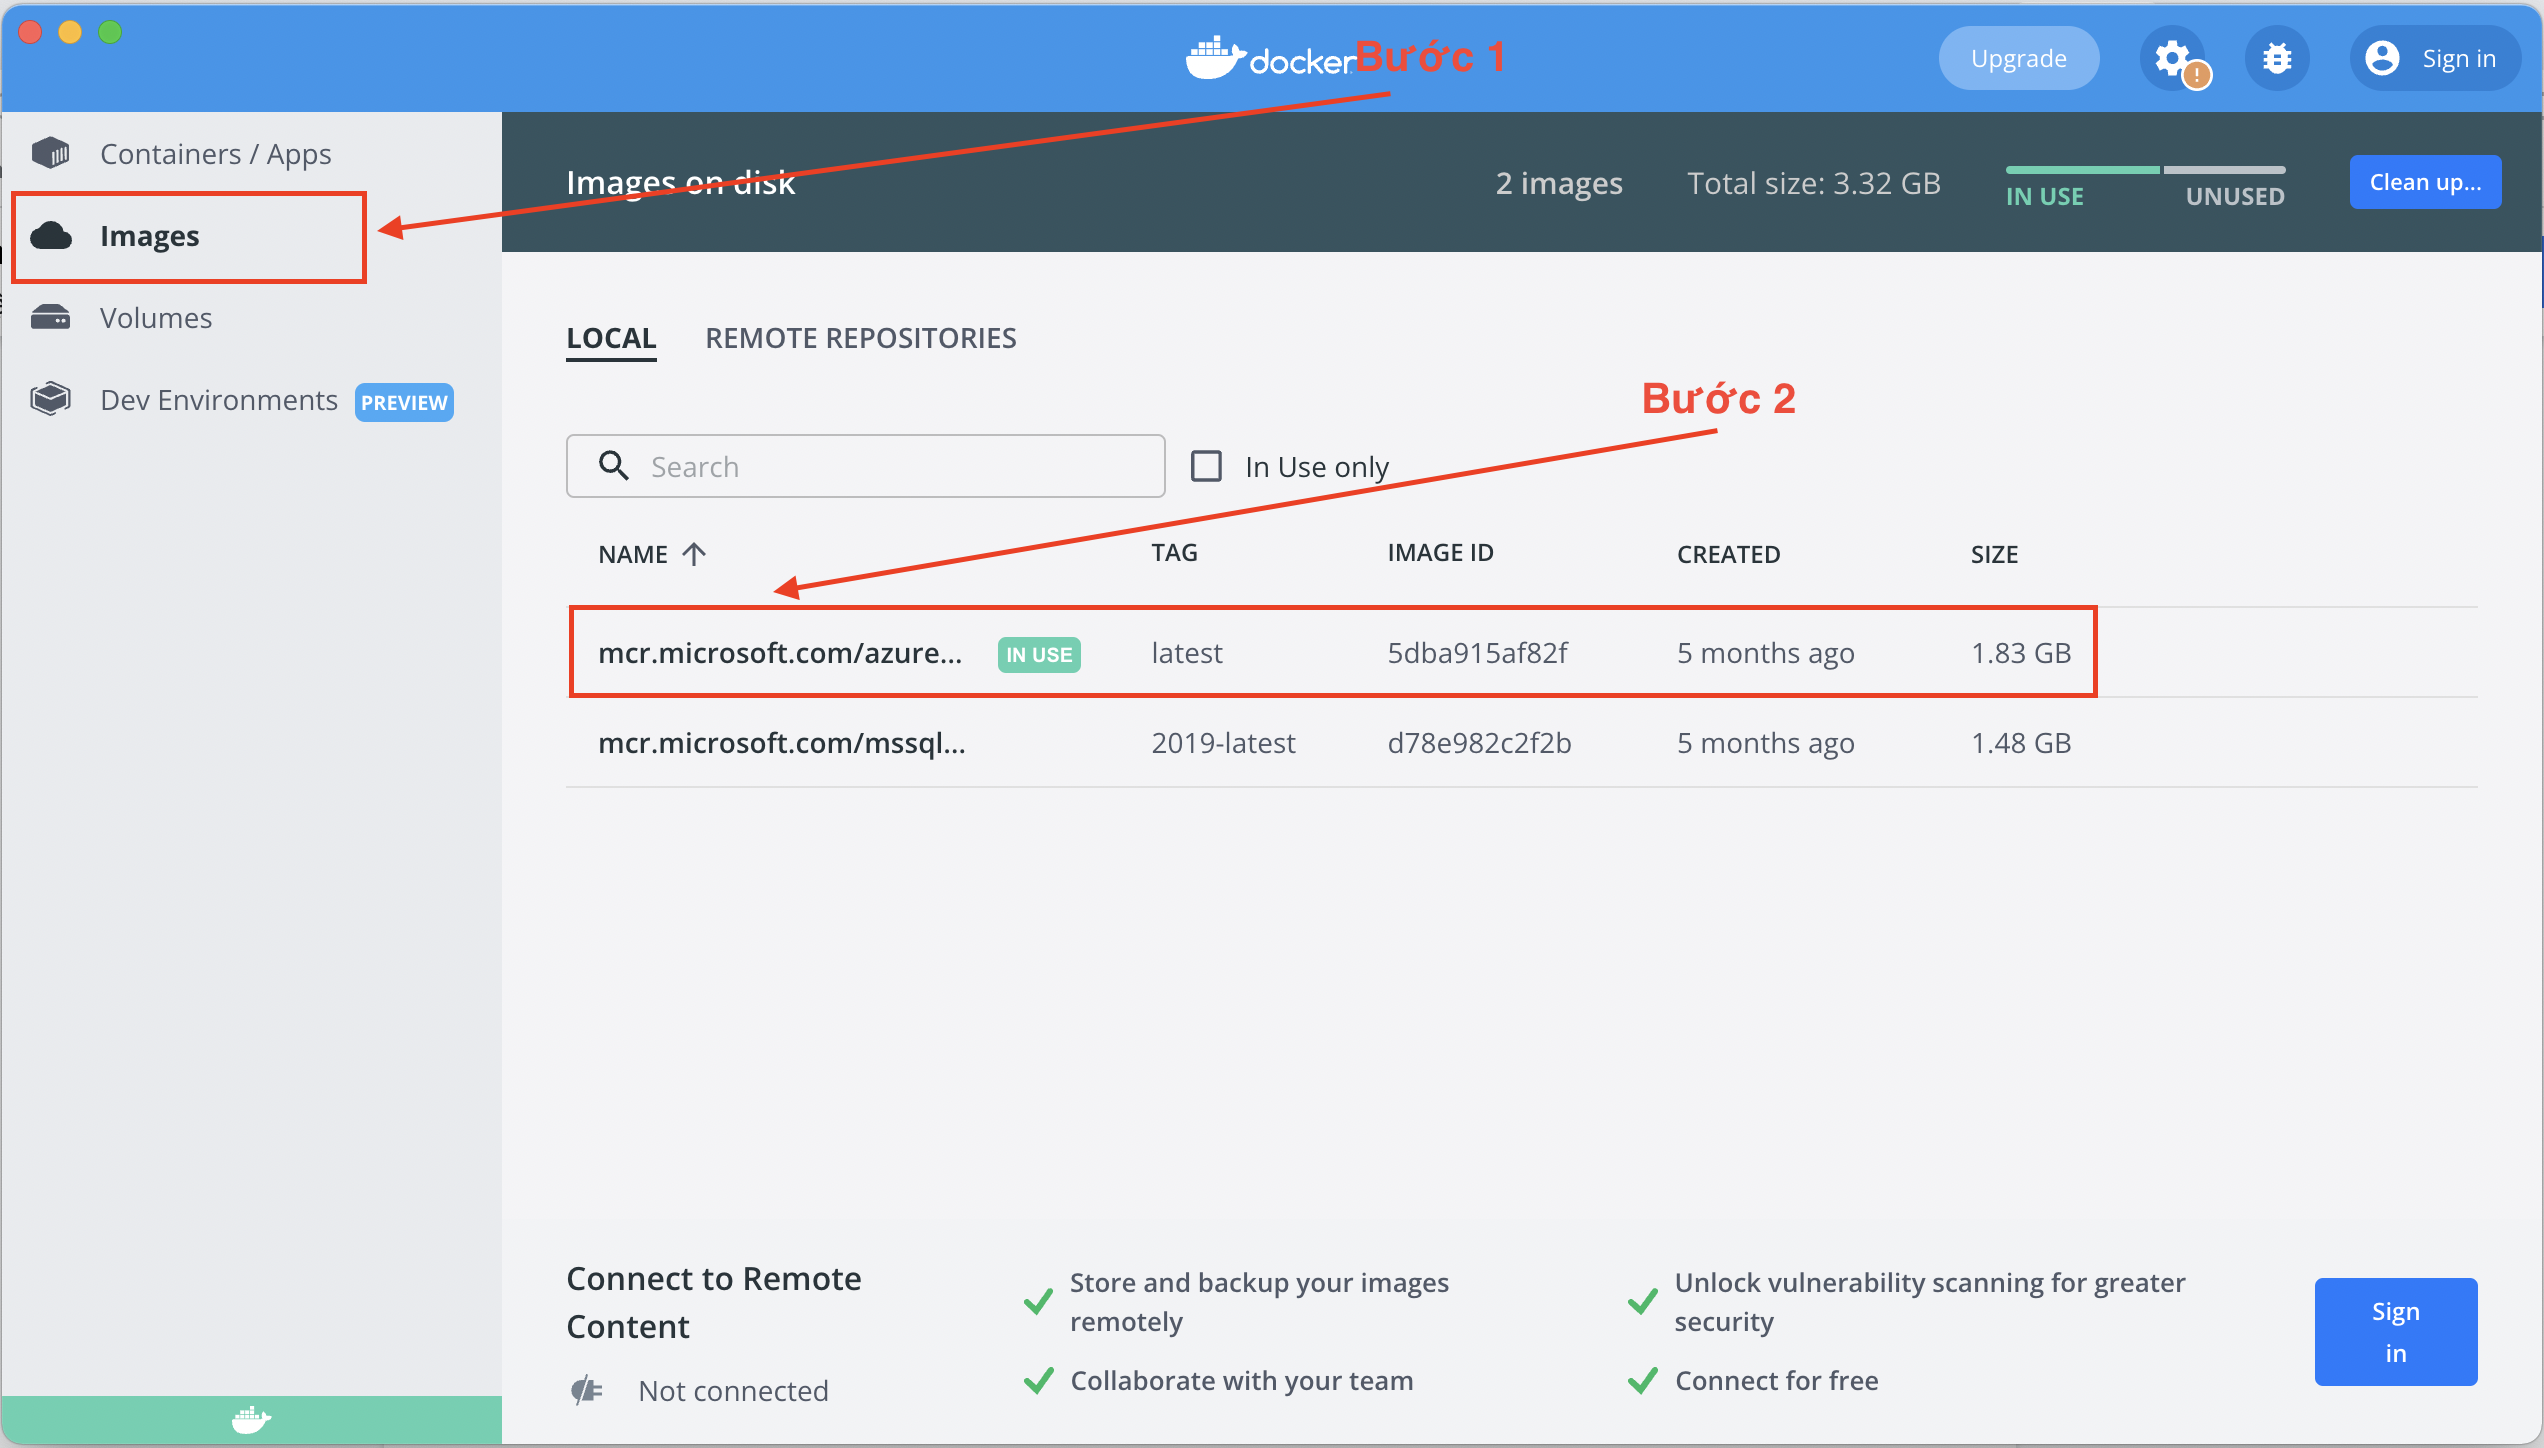Click inside the image Search field

click(x=880, y=466)
